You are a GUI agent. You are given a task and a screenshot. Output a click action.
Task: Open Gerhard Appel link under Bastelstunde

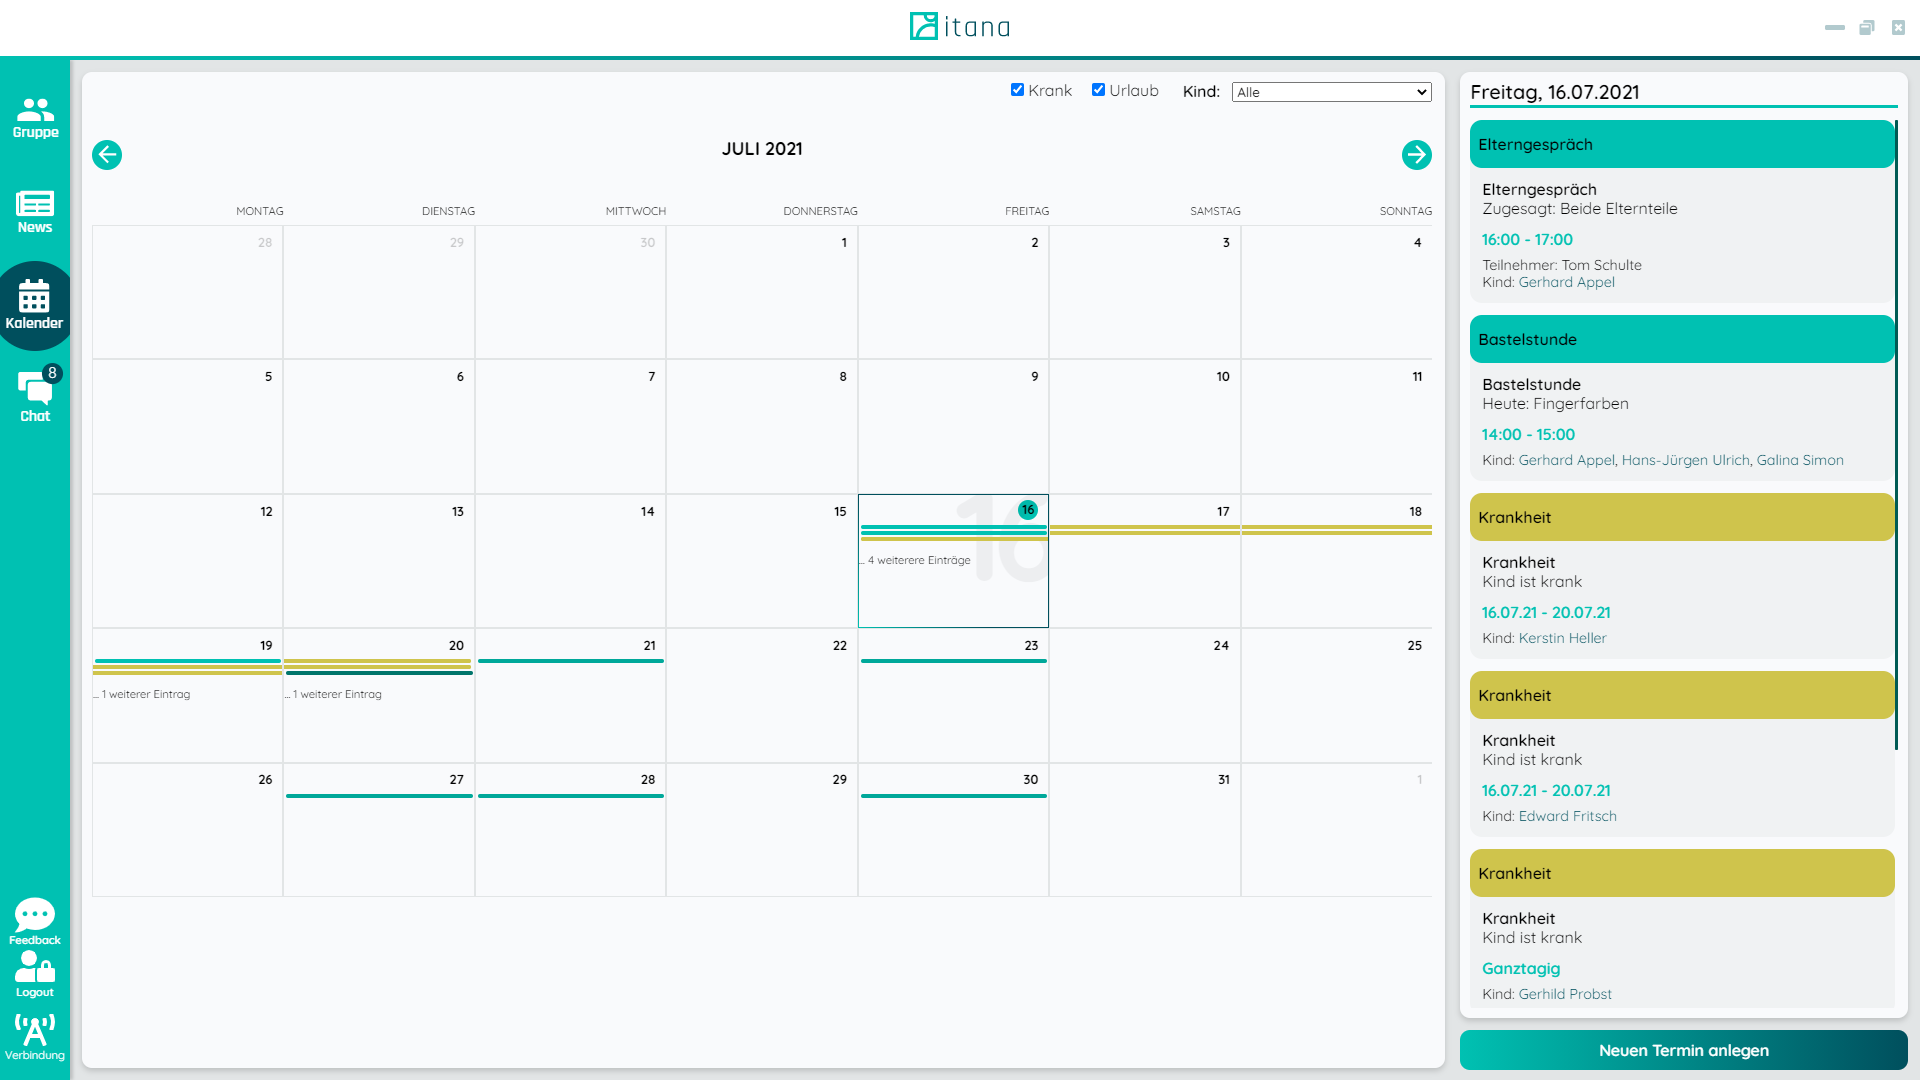1566,460
